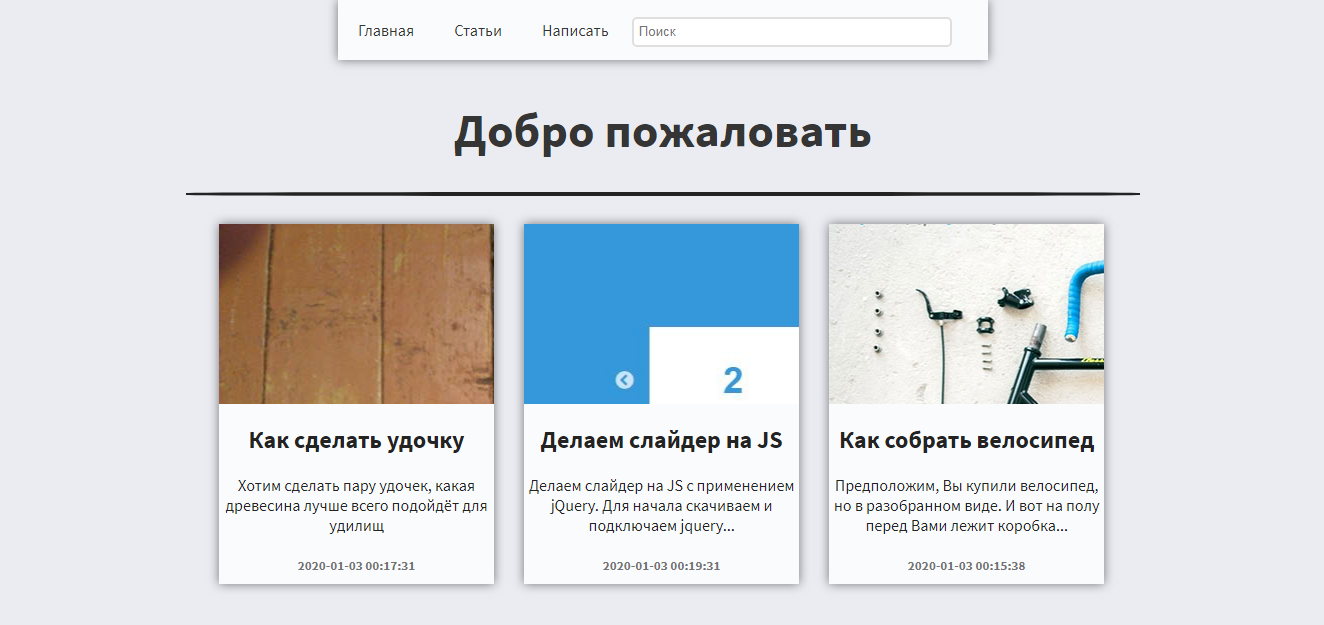Open the Главная menu item

(x=386, y=31)
